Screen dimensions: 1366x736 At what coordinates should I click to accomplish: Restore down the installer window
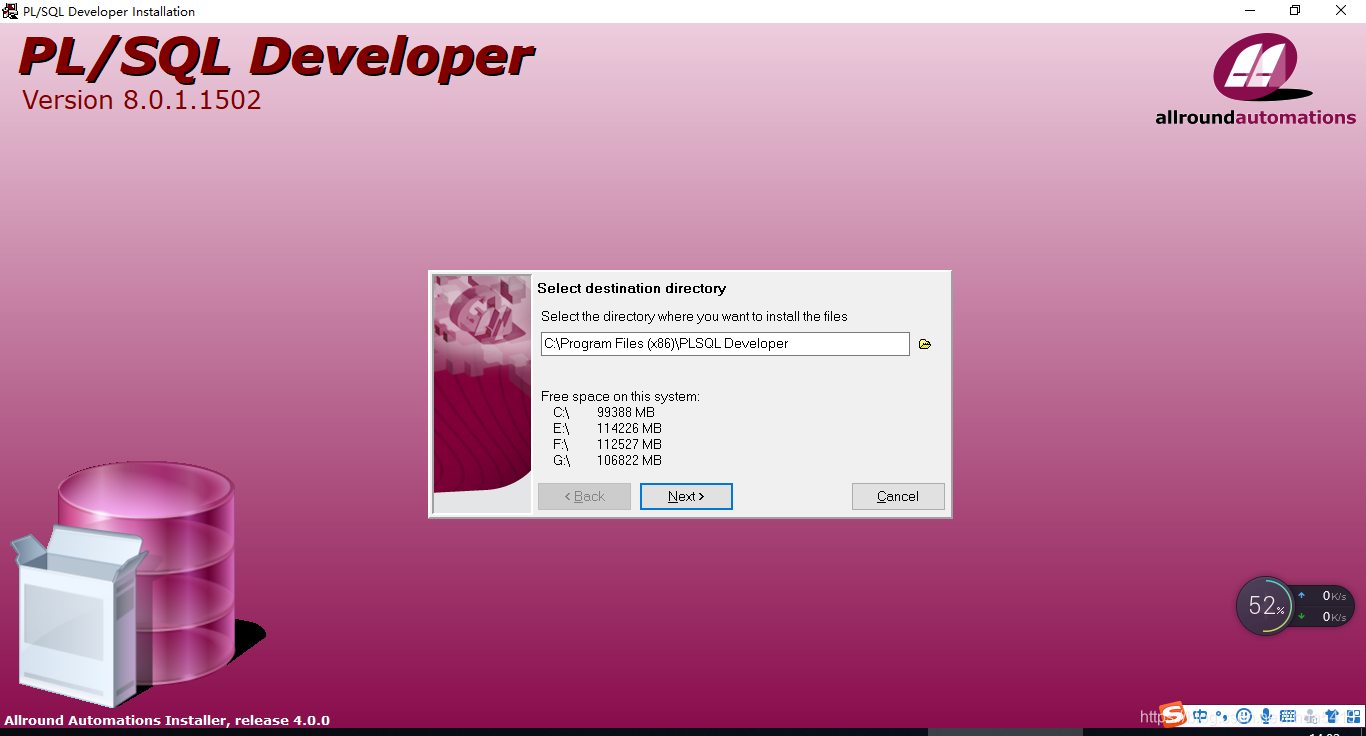pos(1295,11)
